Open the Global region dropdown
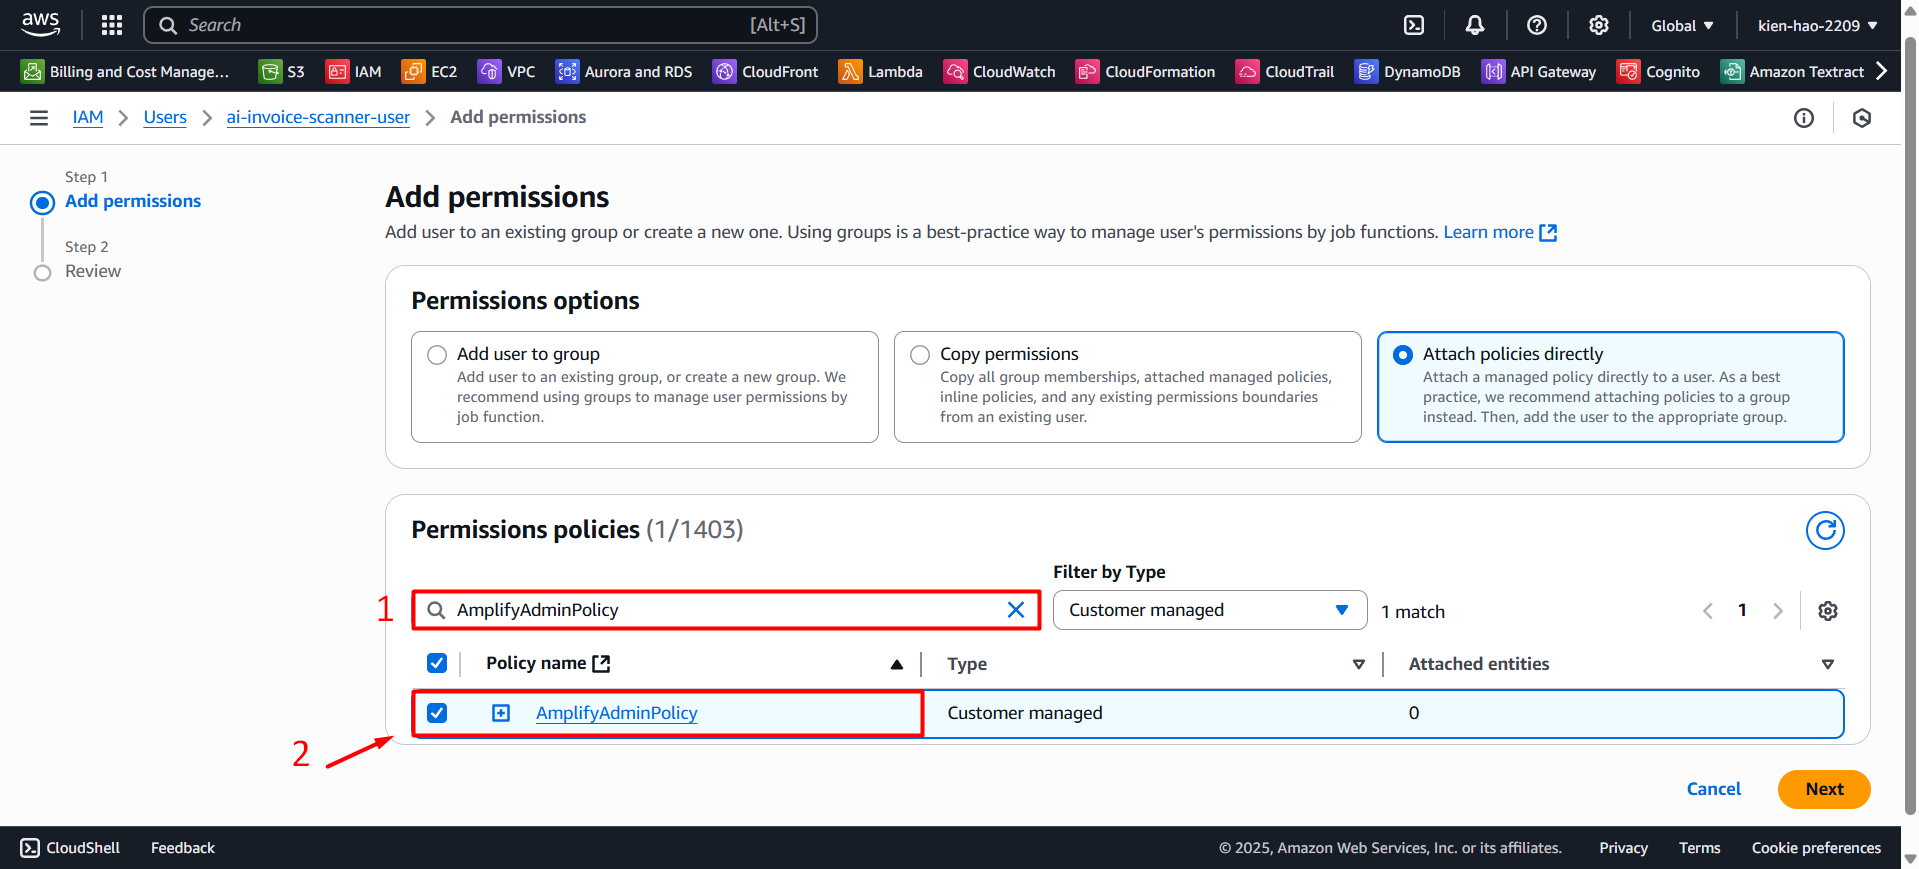The height and width of the screenshot is (869, 1919). pos(1682,25)
